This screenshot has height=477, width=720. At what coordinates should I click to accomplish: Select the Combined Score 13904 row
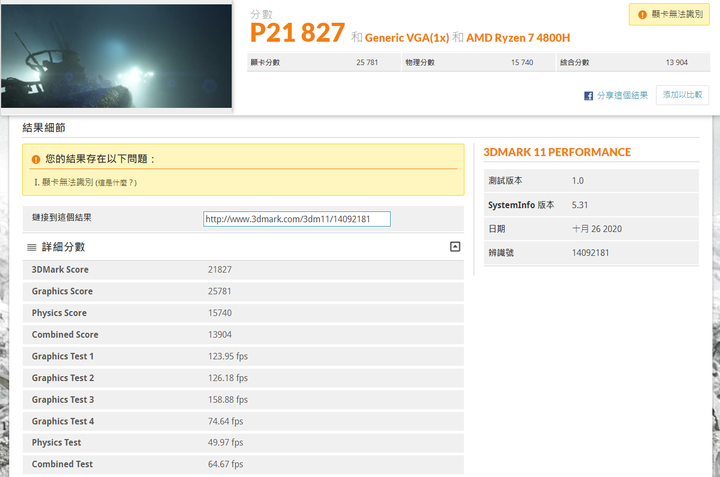tap(243, 335)
